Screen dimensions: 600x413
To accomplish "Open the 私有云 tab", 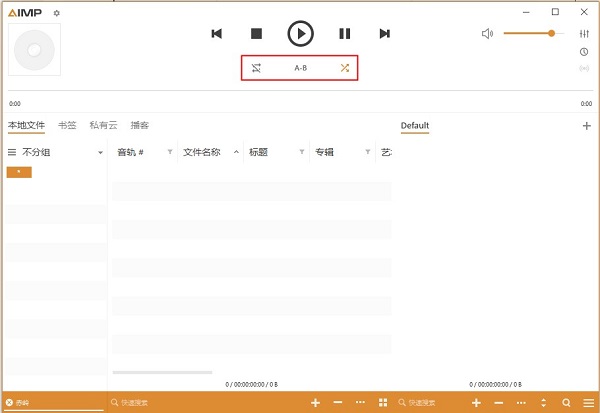I will 103,125.
